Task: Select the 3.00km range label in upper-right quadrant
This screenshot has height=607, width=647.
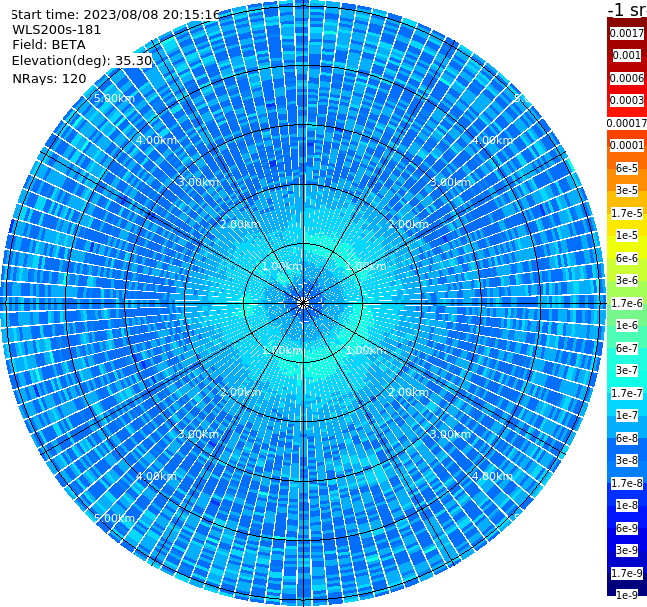Action: 451,182
